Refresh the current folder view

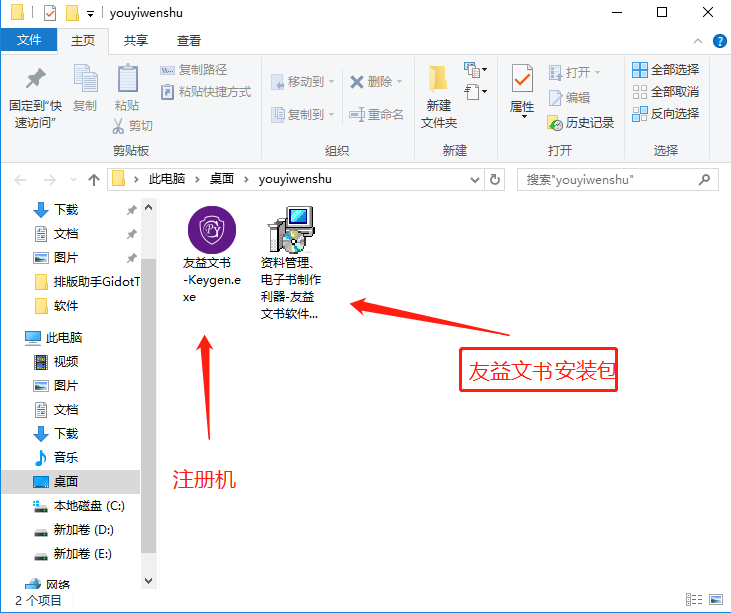click(x=496, y=180)
